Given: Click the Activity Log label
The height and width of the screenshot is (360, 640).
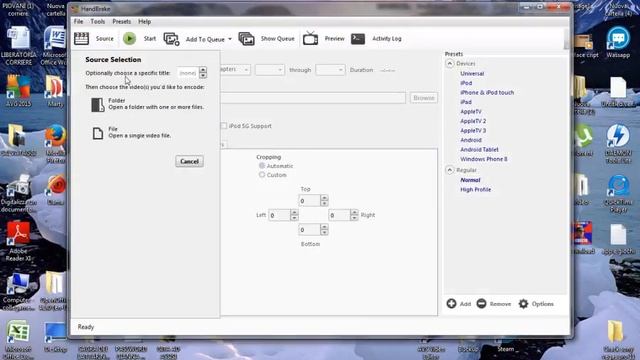Looking at the screenshot, I should (x=387, y=38).
